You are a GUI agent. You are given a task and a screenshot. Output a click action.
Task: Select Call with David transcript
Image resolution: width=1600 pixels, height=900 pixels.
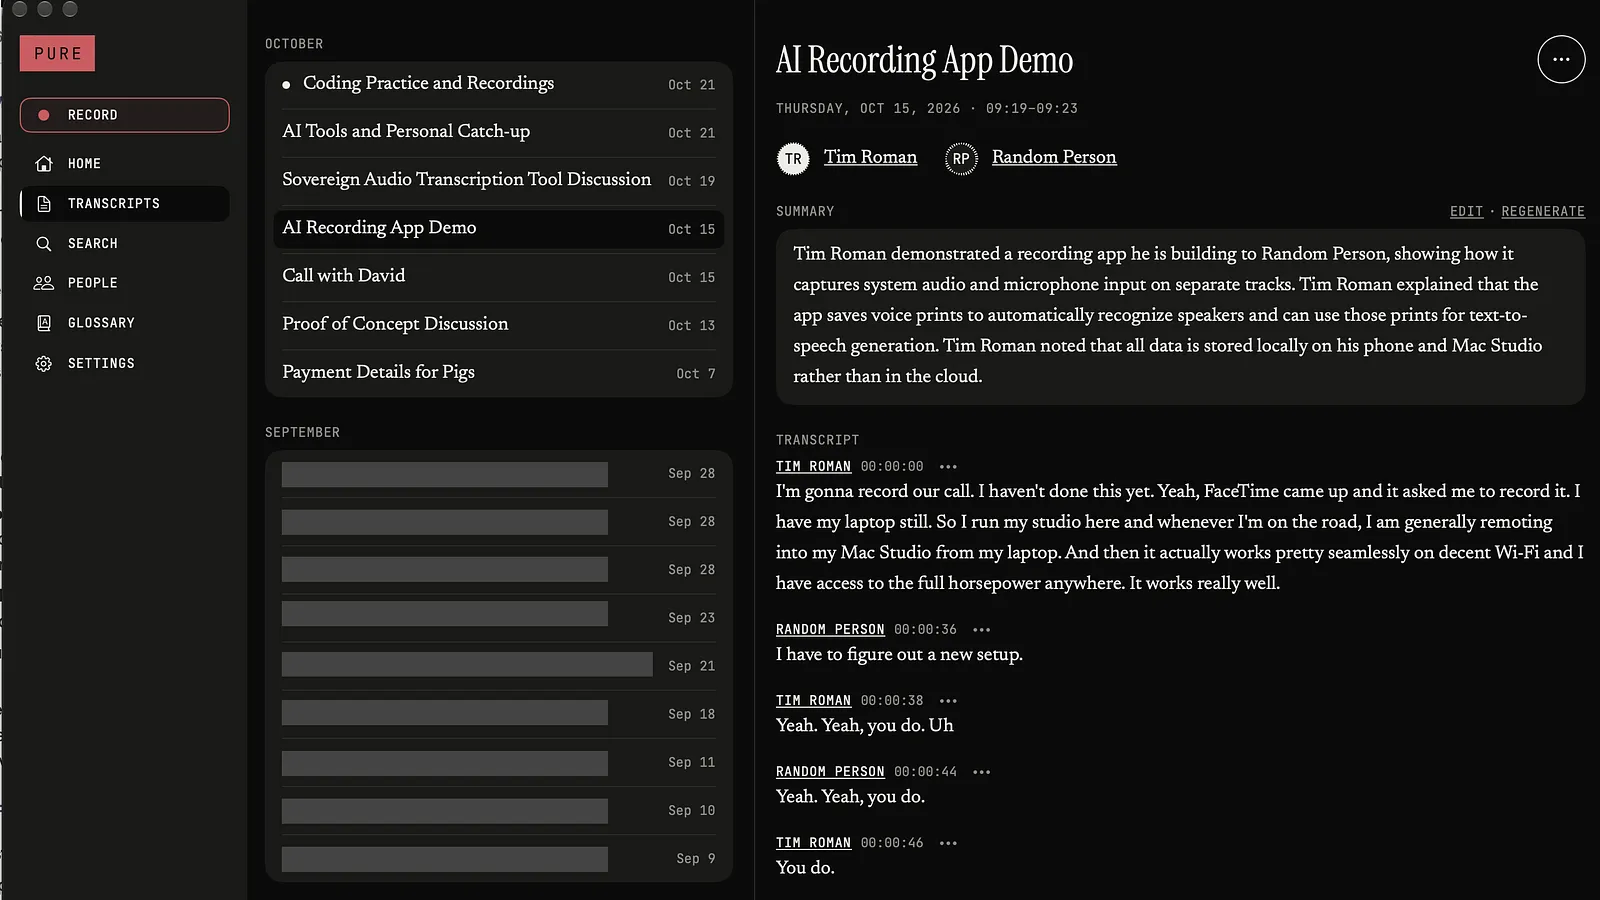click(499, 276)
